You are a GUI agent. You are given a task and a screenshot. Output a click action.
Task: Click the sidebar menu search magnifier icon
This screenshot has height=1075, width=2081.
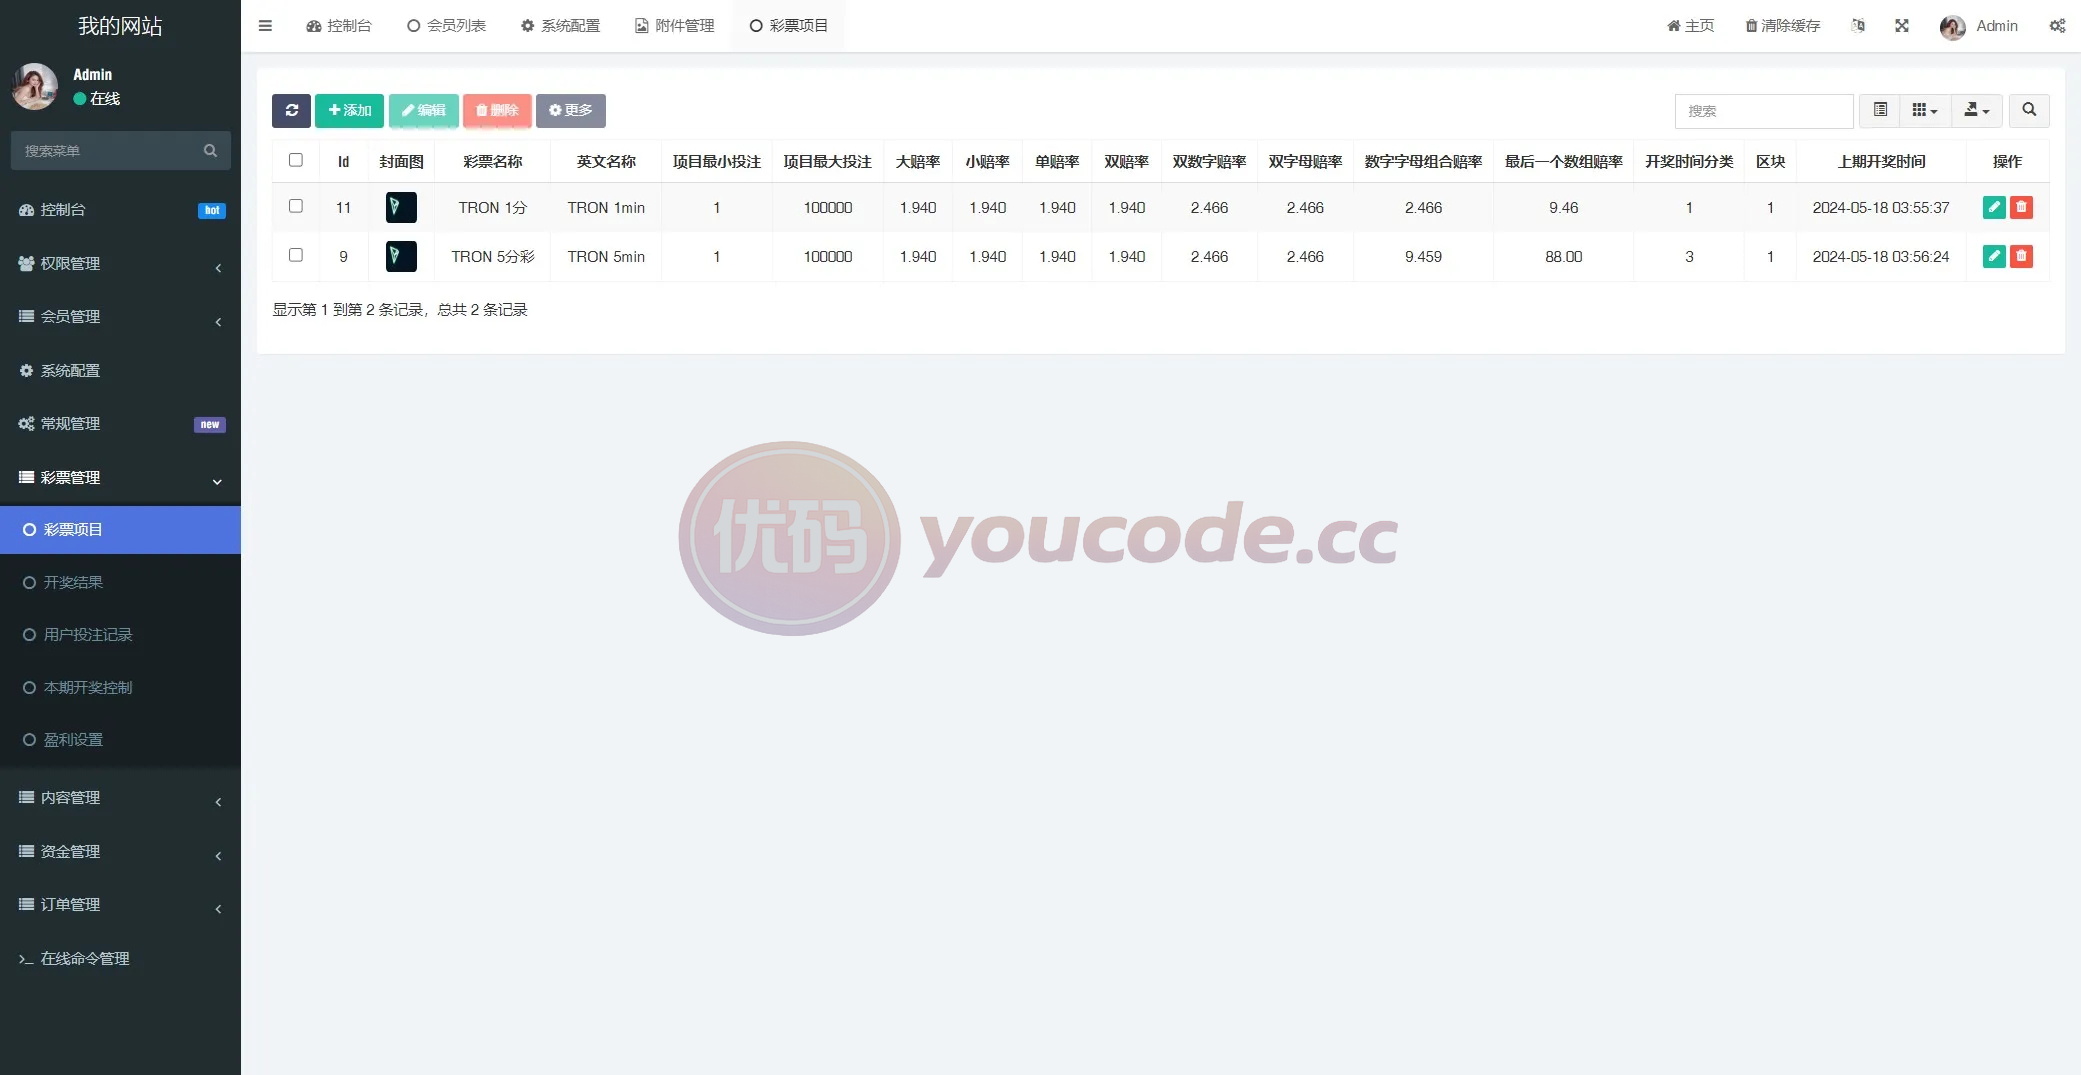(x=210, y=151)
